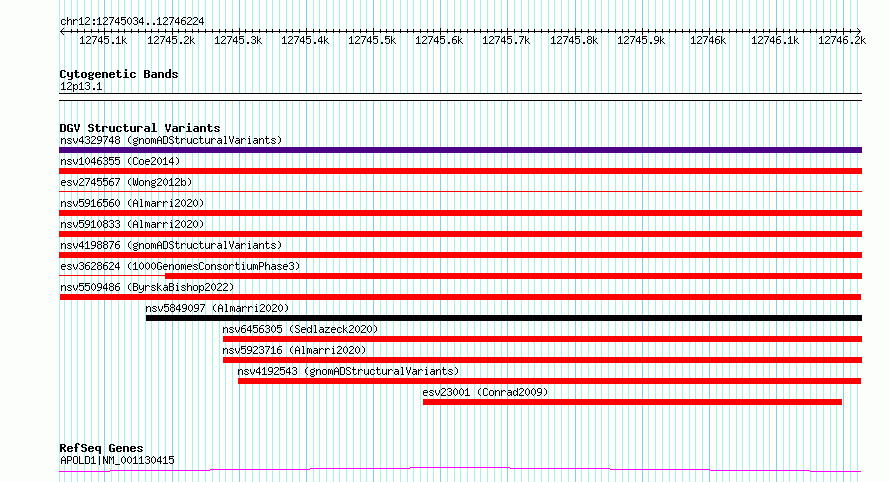Open nsv1046355 (Coe2014) variant label
The height and width of the screenshot is (482, 890).
tap(120, 161)
